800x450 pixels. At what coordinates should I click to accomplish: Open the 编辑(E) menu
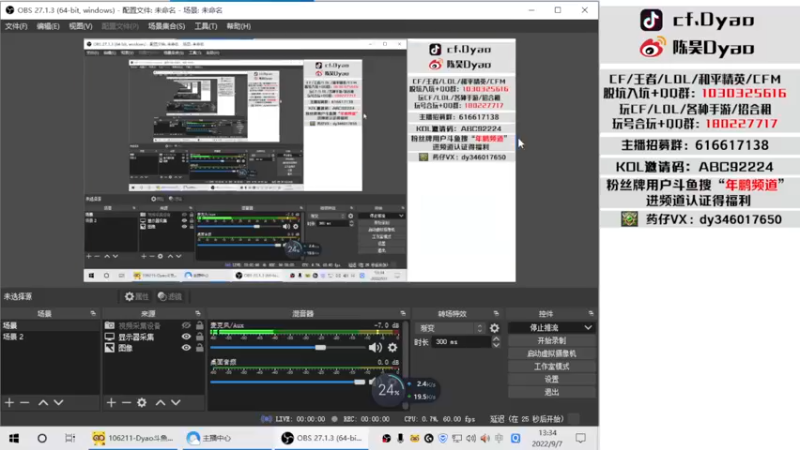click(x=48, y=26)
